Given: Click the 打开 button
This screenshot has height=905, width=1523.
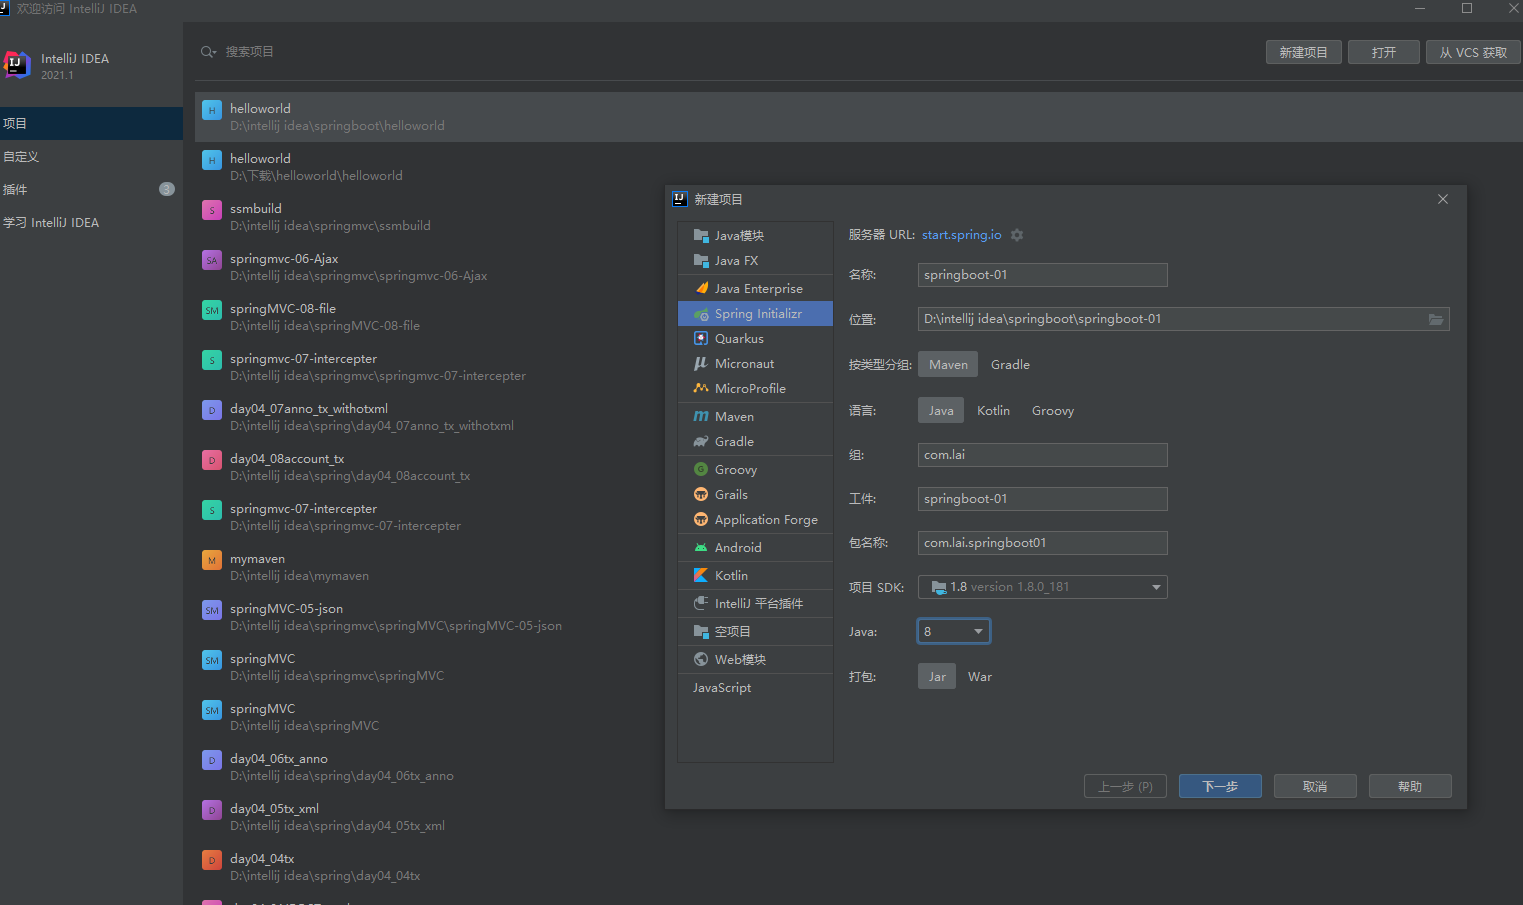Looking at the screenshot, I should [x=1384, y=52].
